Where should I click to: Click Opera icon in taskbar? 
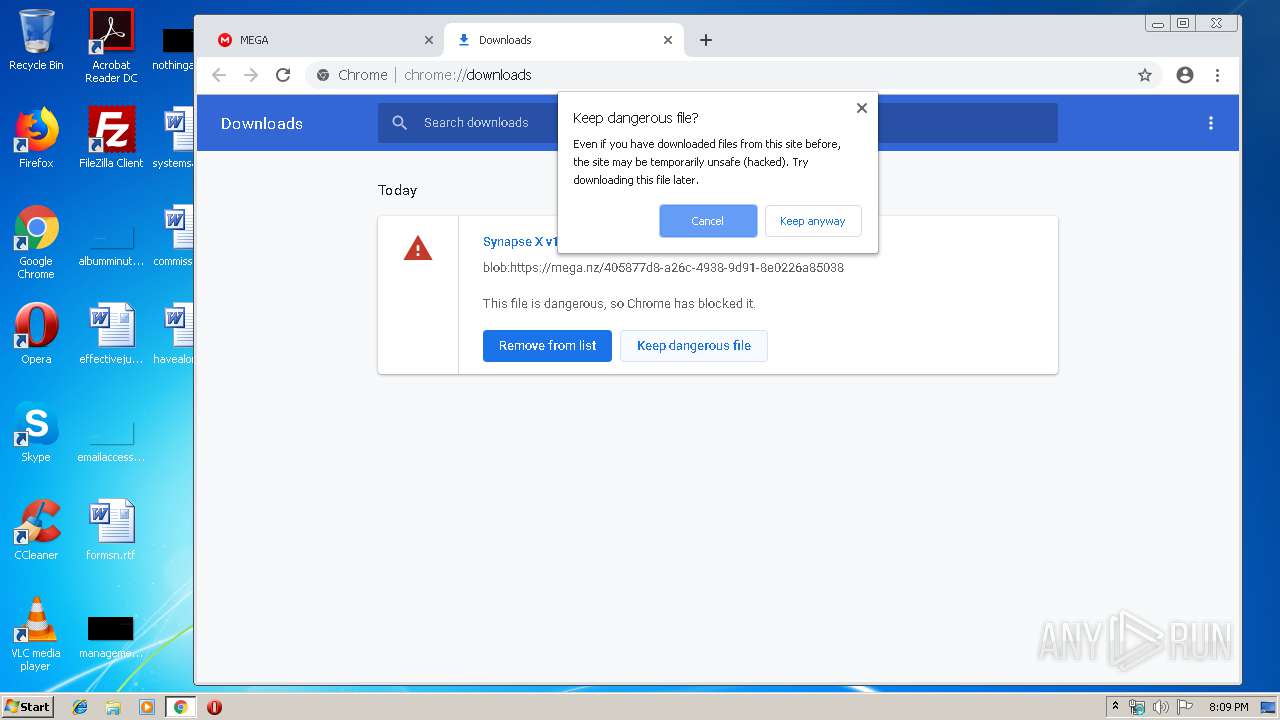214,707
